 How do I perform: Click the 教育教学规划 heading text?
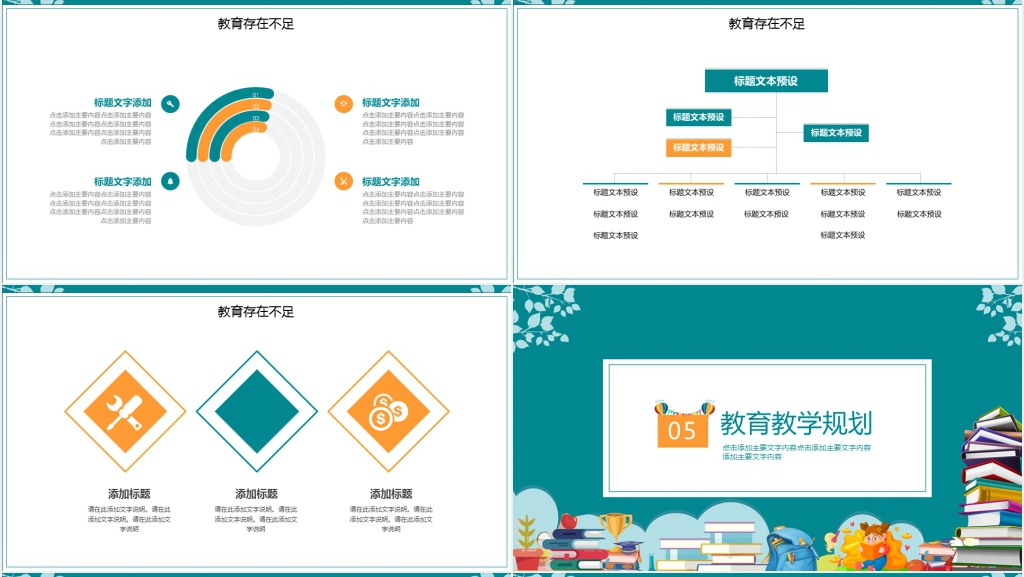pos(795,423)
